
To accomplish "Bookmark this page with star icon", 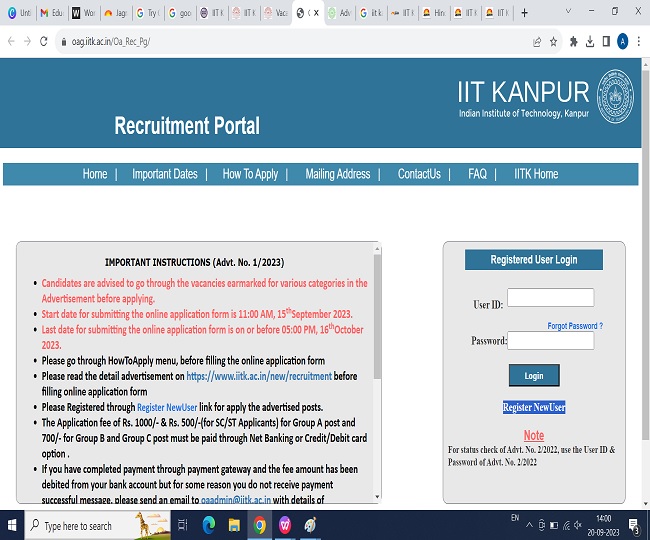I will pos(553,41).
